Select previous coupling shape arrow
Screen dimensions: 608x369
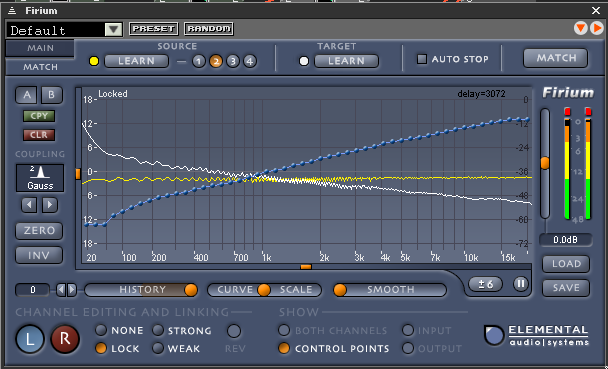pyautogui.click(x=29, y=205)
